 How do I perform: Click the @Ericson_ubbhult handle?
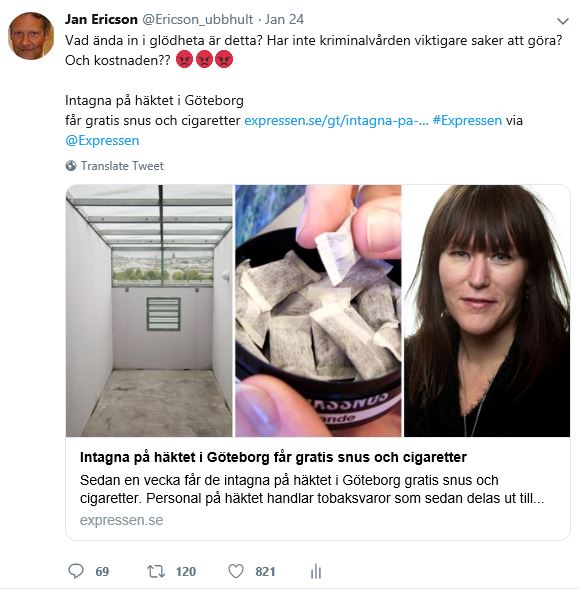coord(197,19)
